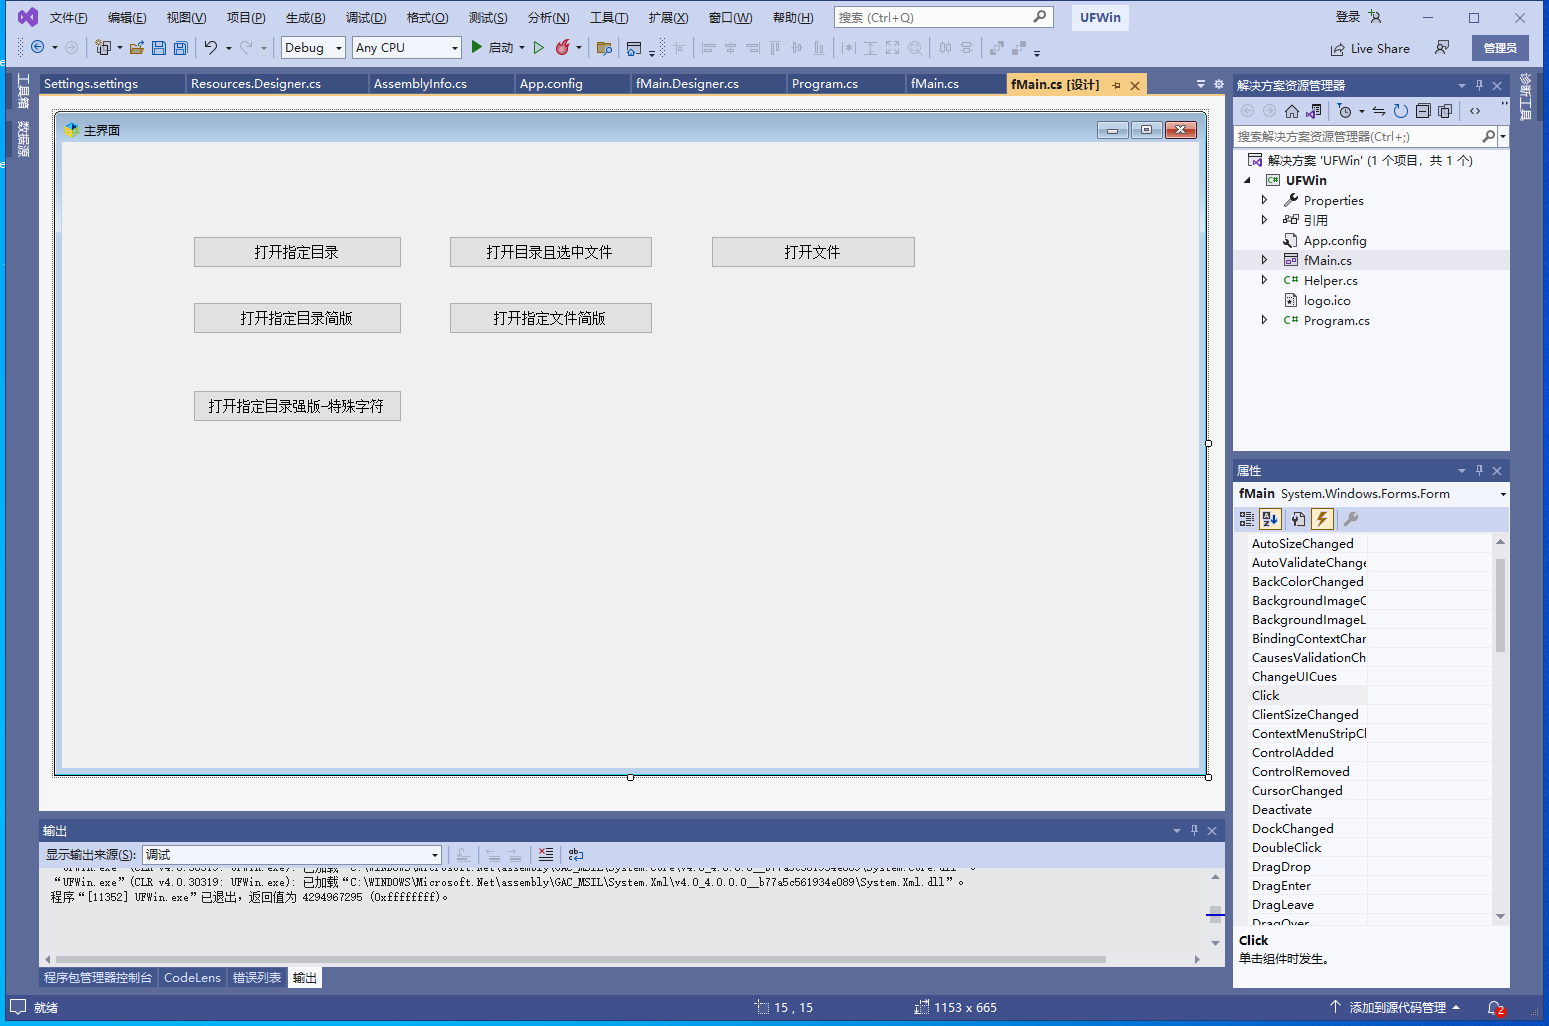
Task: Click the Save icon in toolbar
Action: 159,48
